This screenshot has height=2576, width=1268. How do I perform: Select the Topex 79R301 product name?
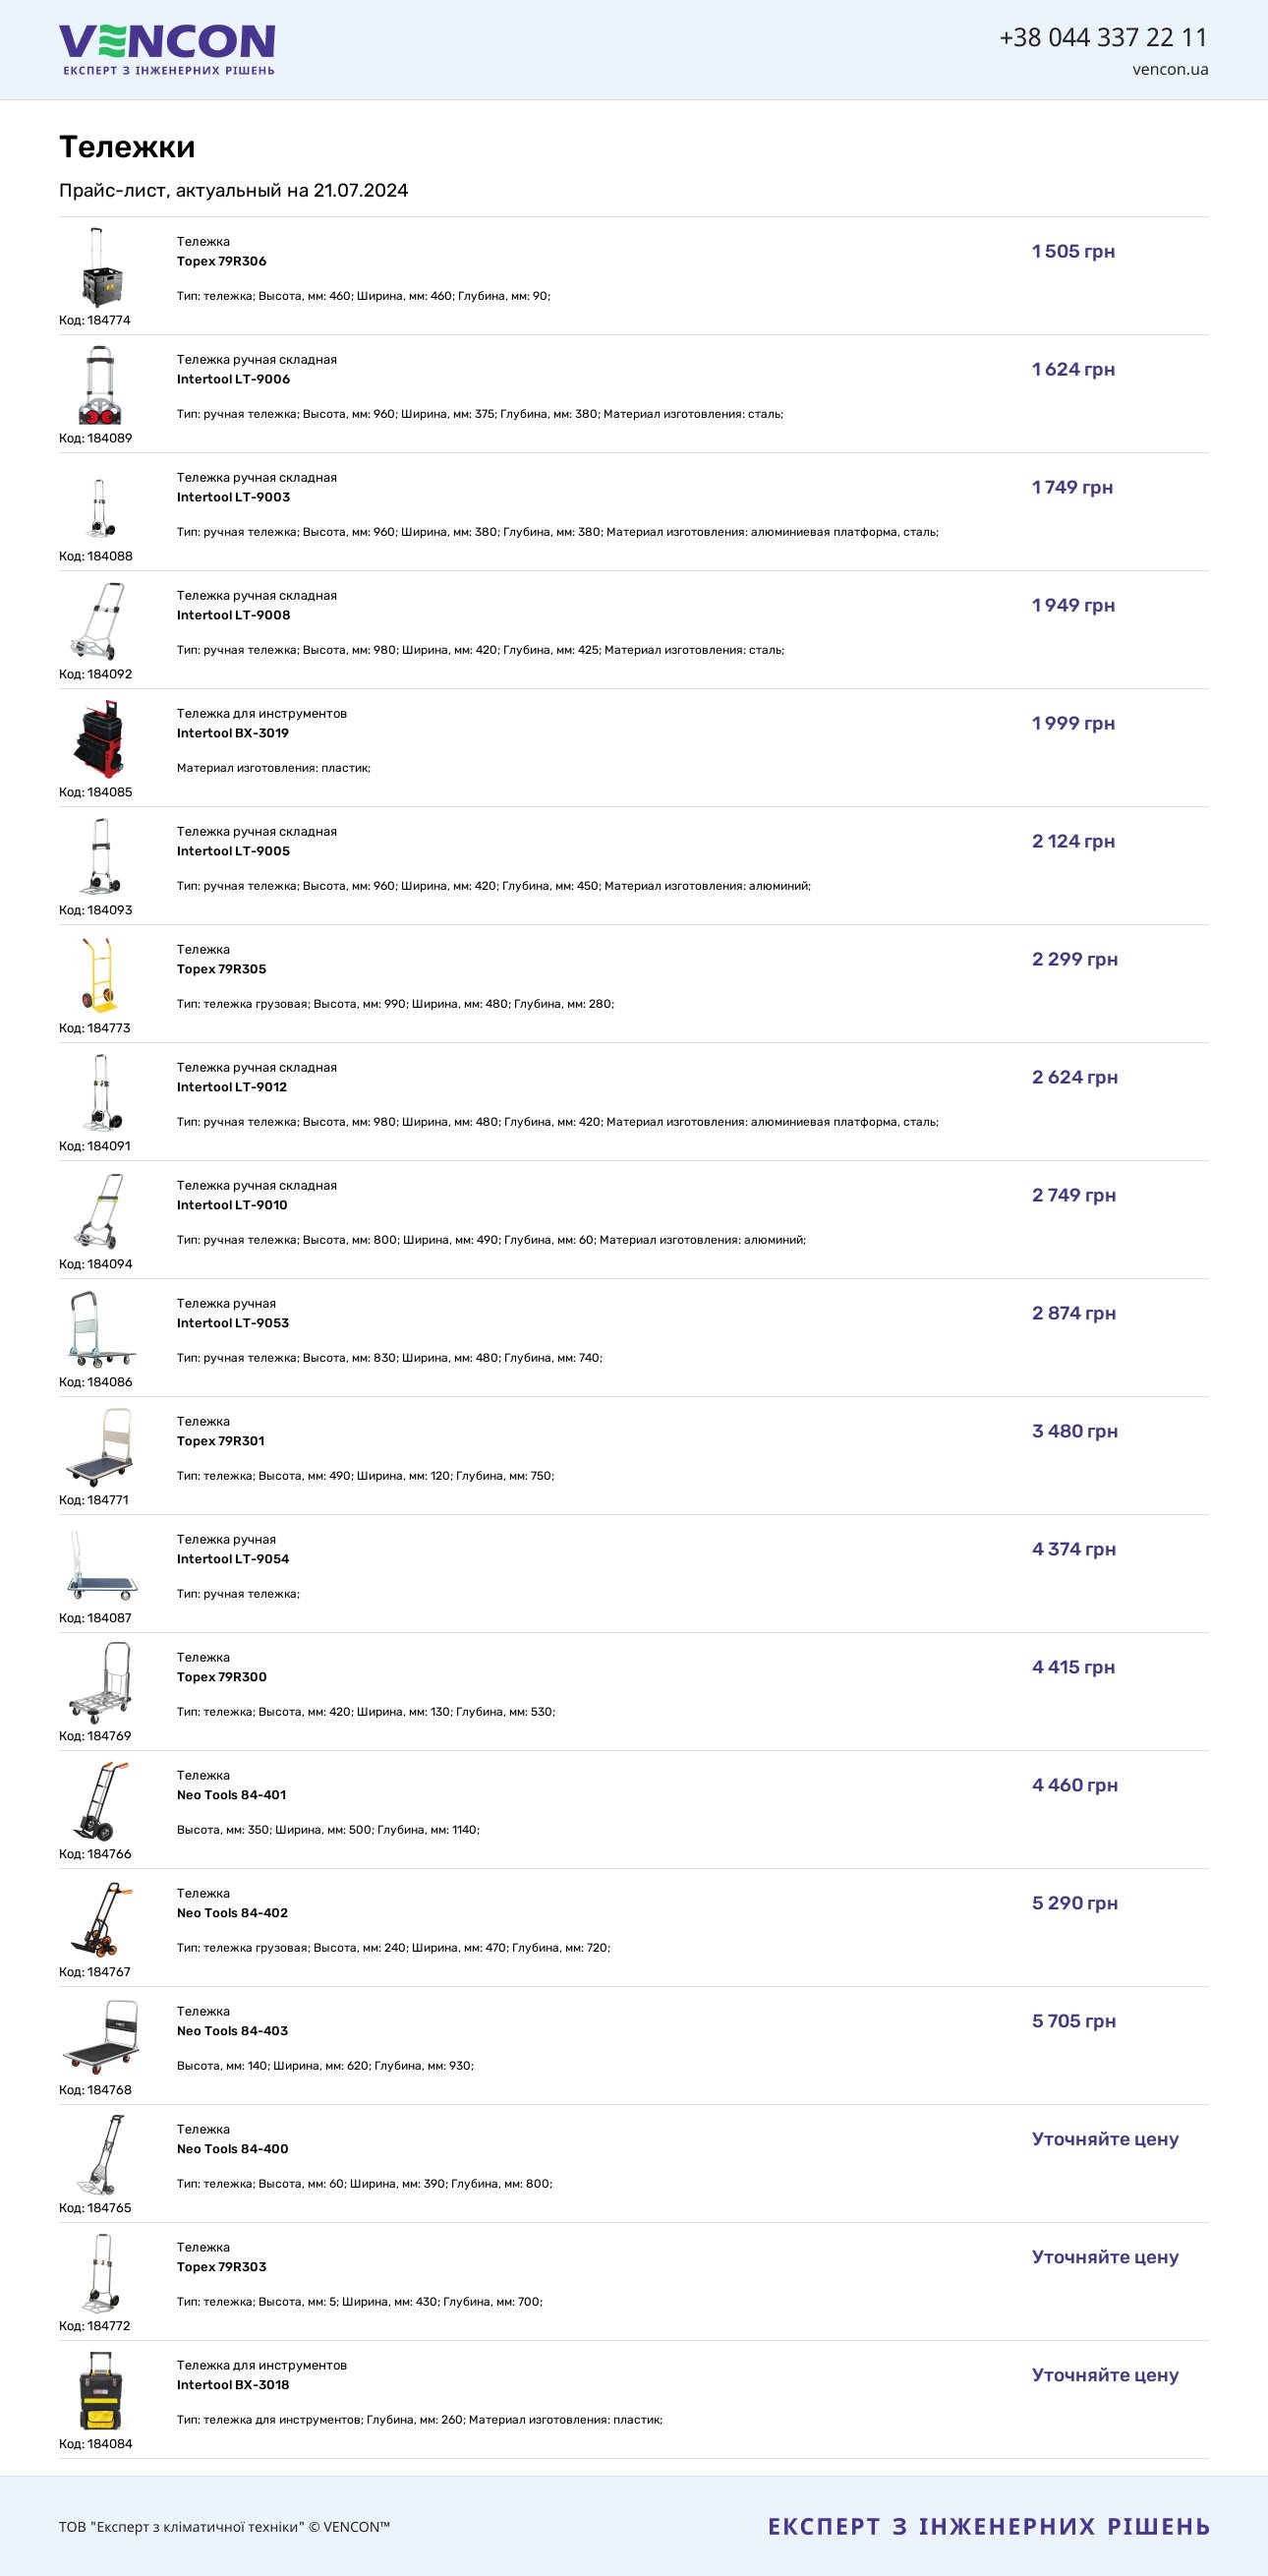(221, 1441)
